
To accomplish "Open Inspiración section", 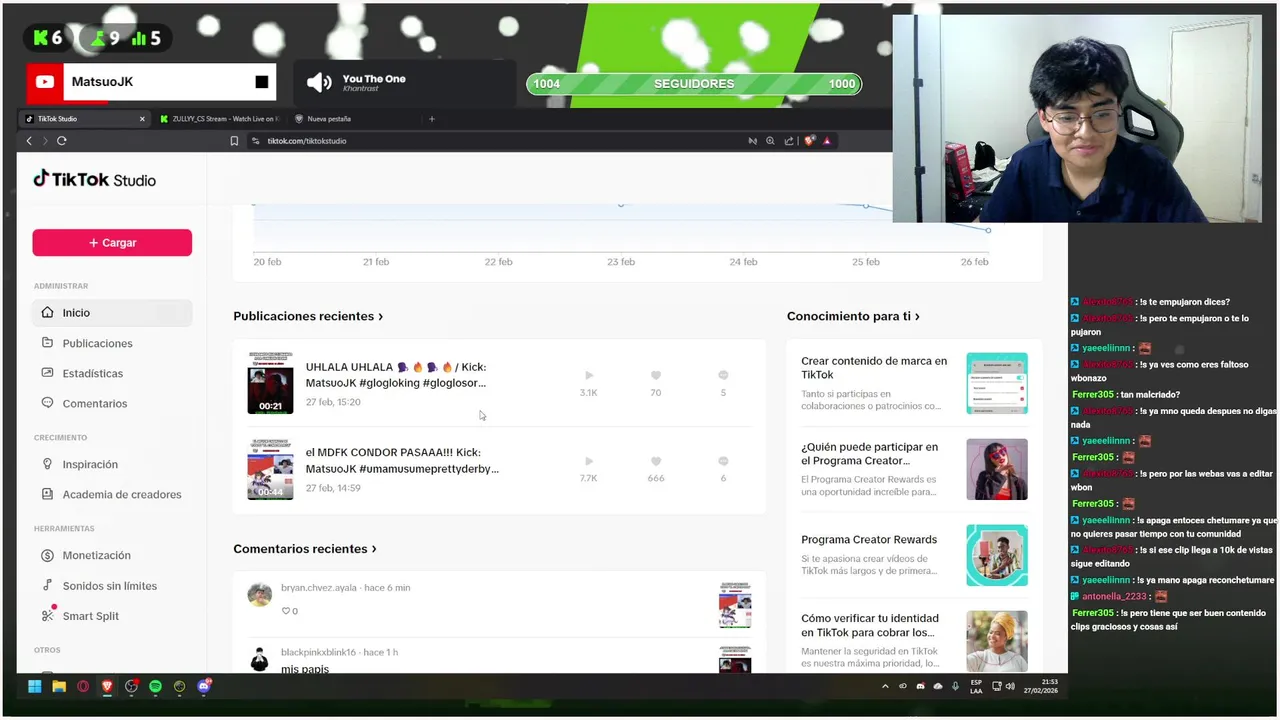I will click(x=112, y=464).
